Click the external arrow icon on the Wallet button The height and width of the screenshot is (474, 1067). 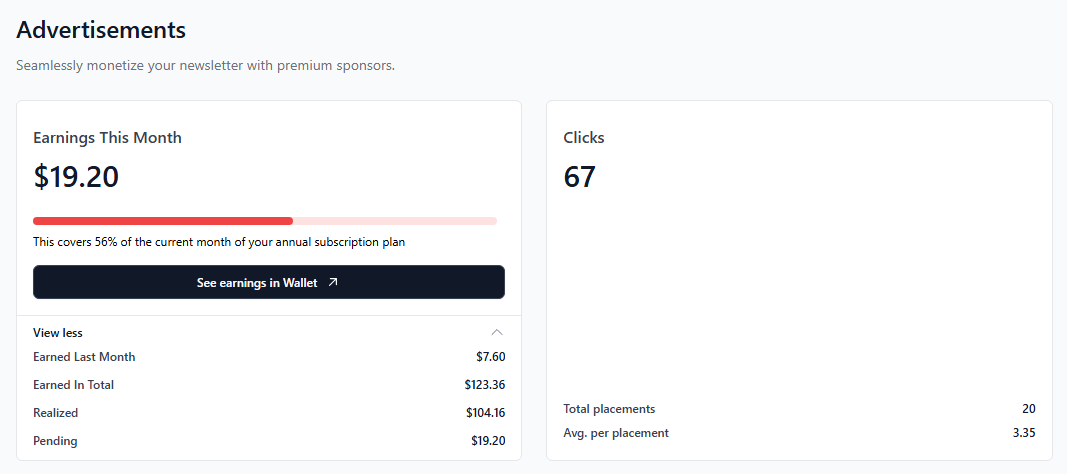click(x=333, y=283)
